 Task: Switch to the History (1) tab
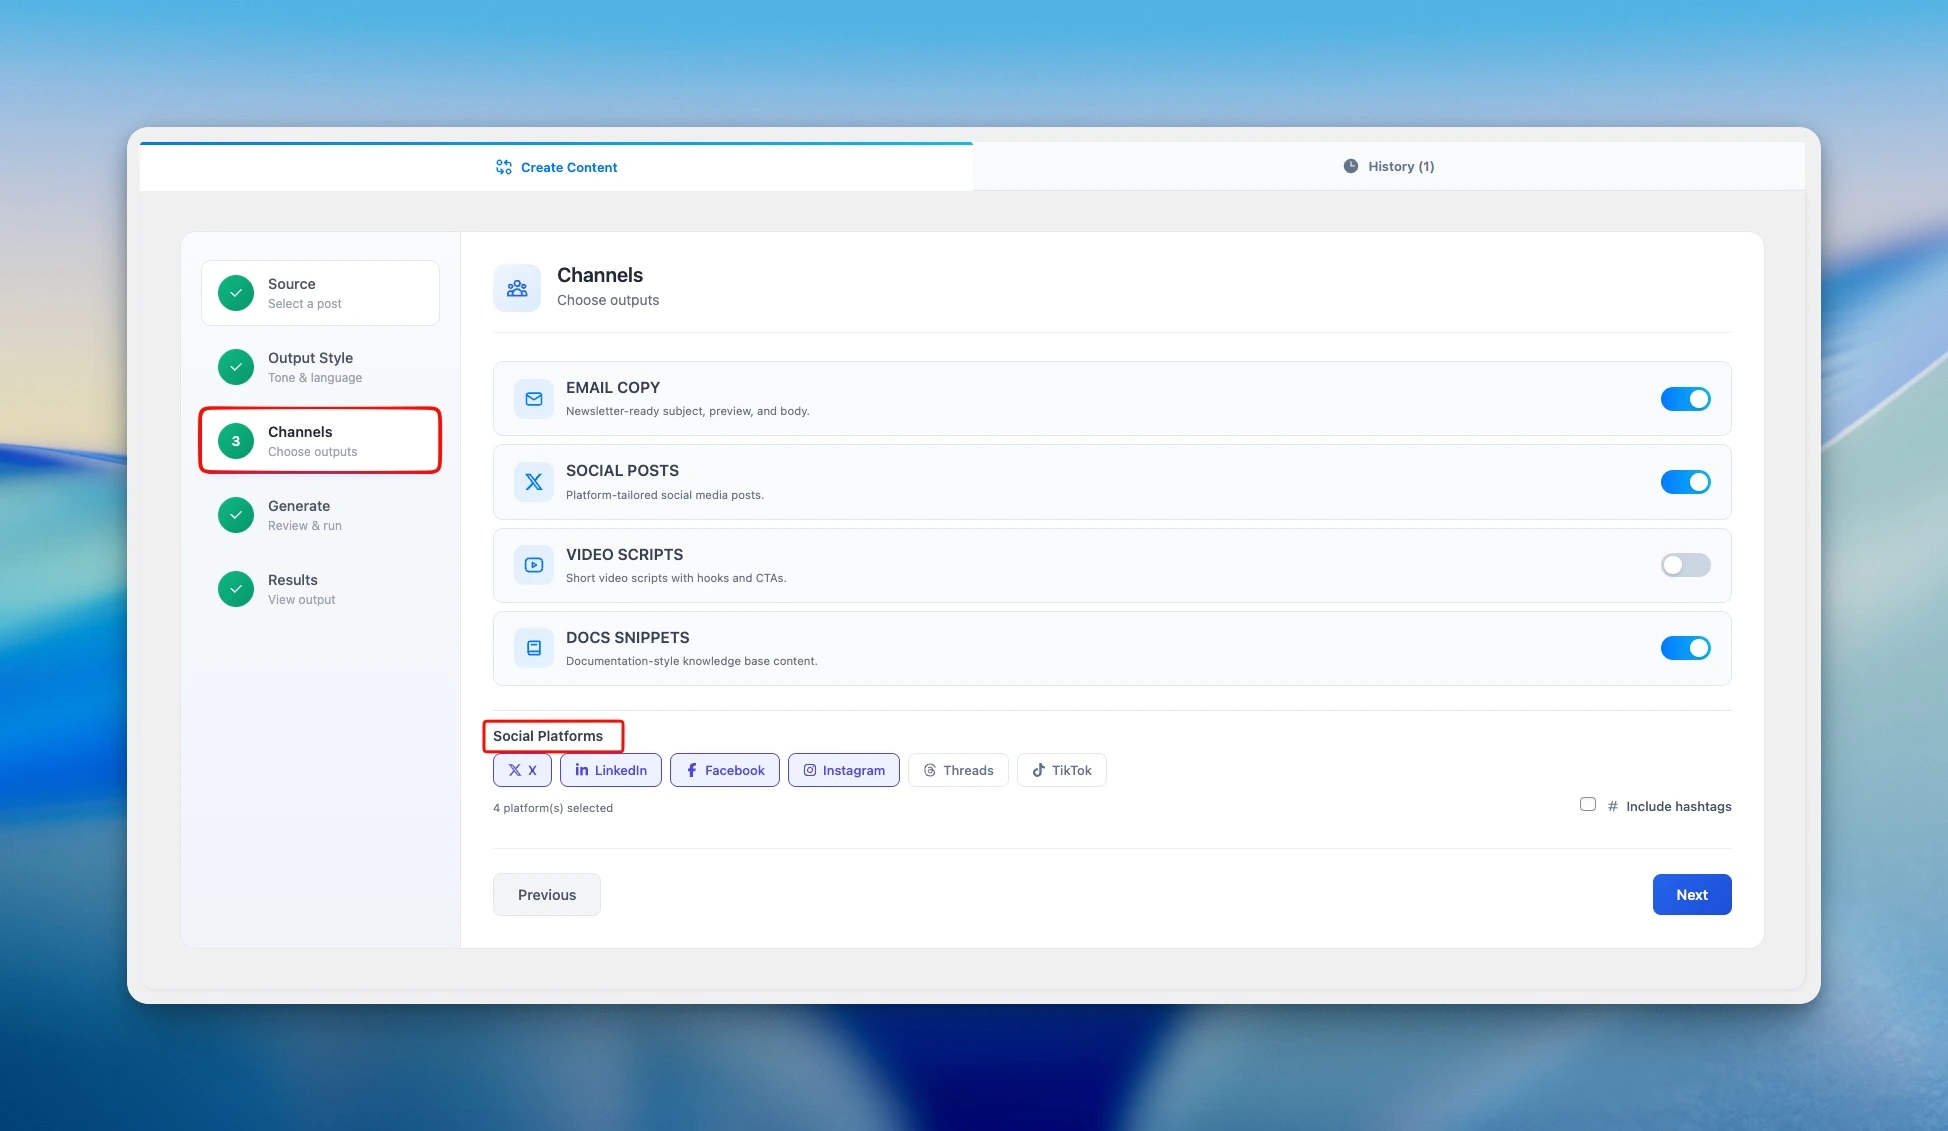tap(1388, 166)
